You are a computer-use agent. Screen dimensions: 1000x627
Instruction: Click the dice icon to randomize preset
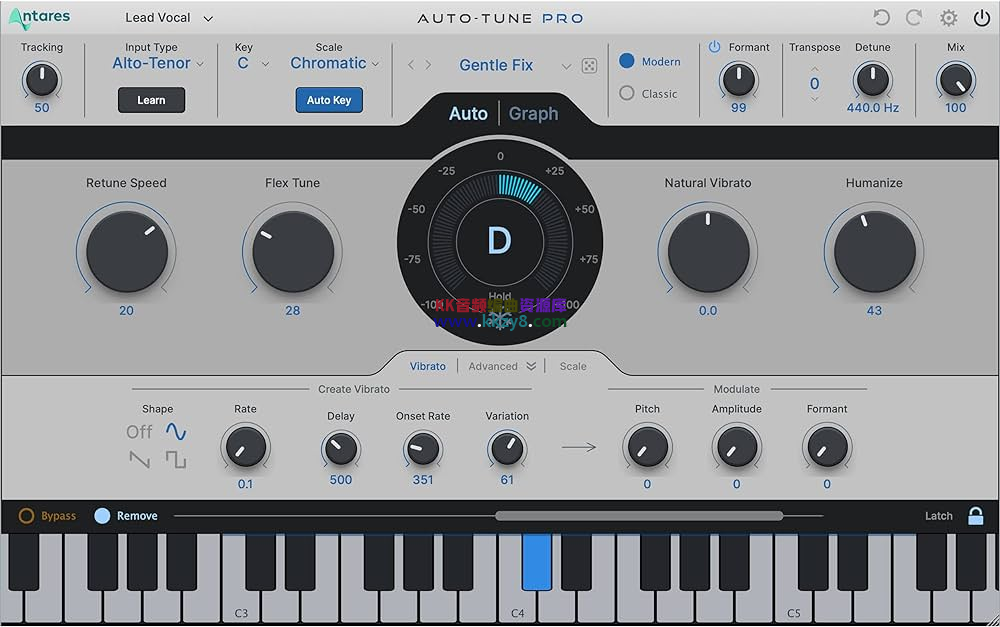tap(589, 65)
